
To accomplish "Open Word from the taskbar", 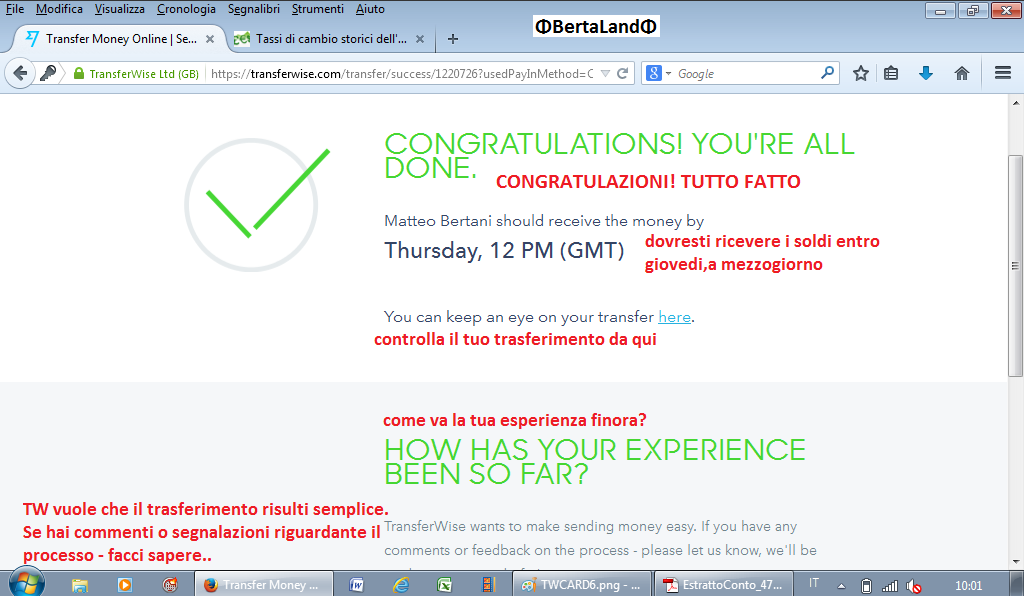I will coord(356,585).
